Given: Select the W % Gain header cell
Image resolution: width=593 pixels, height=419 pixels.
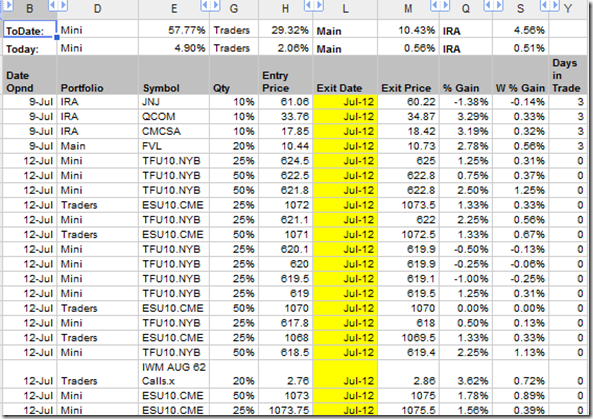Looking at the screenshot, I should click(520, 75).
